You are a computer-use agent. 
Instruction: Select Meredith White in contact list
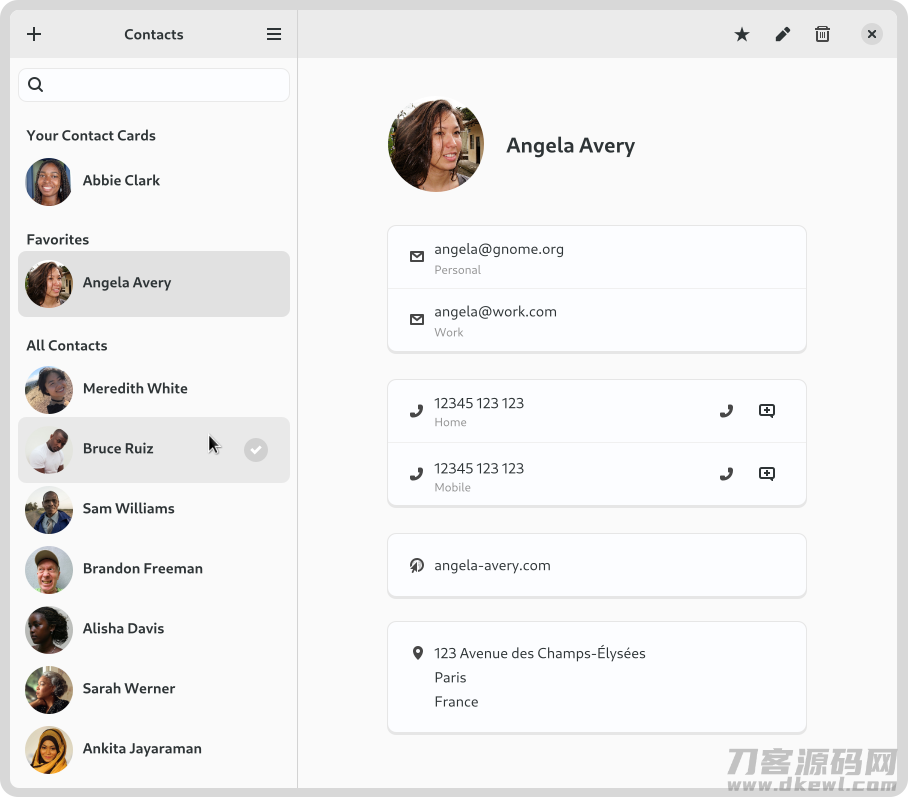(154, 389)
